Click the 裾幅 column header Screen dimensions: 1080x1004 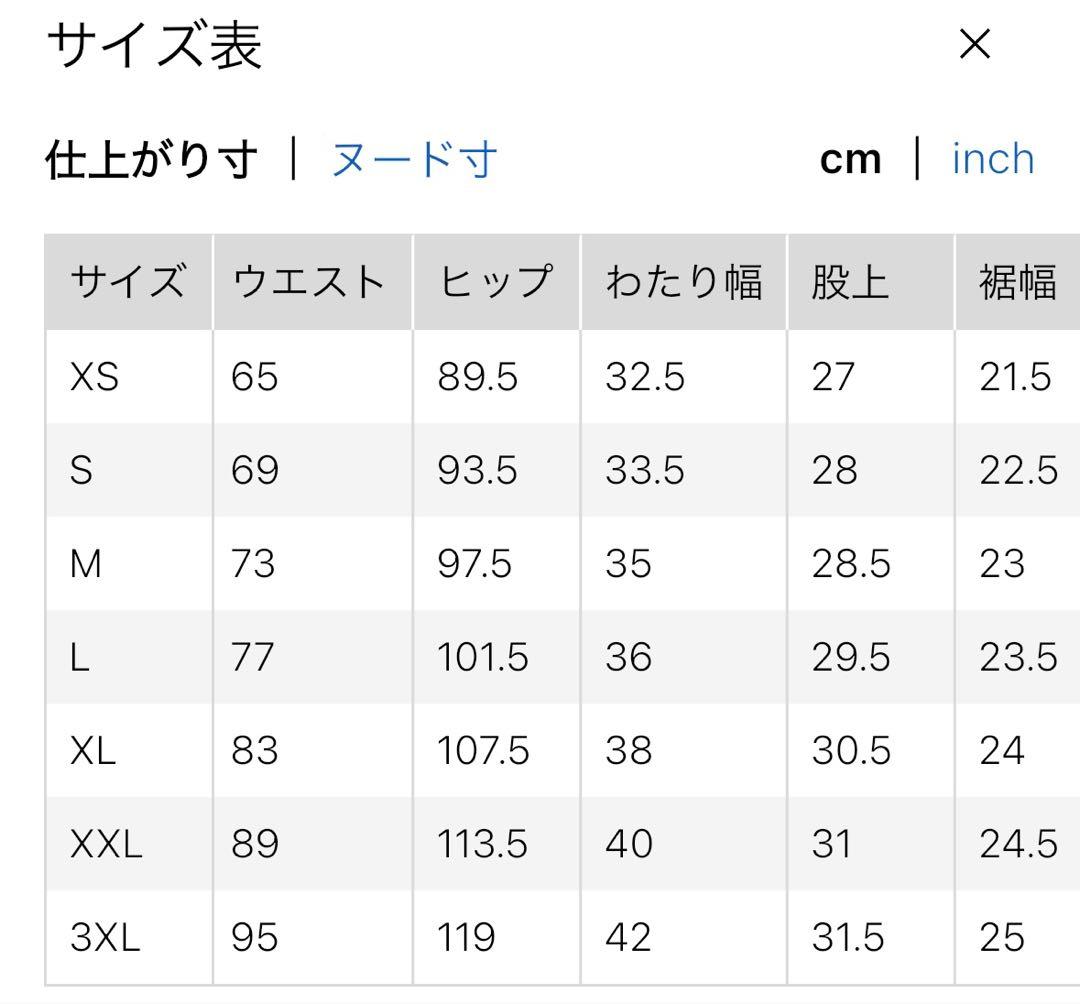(x=1016, y=283)
